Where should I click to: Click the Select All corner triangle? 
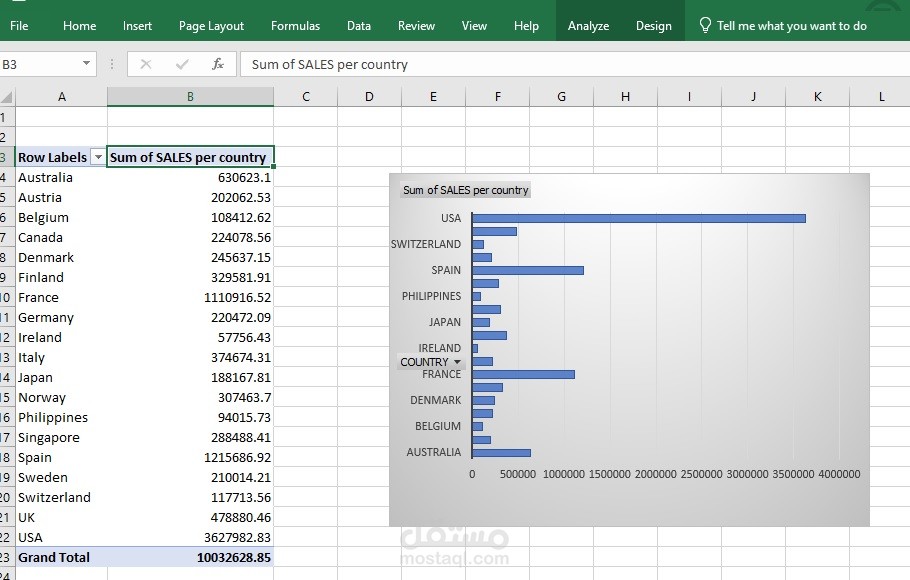(x=7, y=96)
